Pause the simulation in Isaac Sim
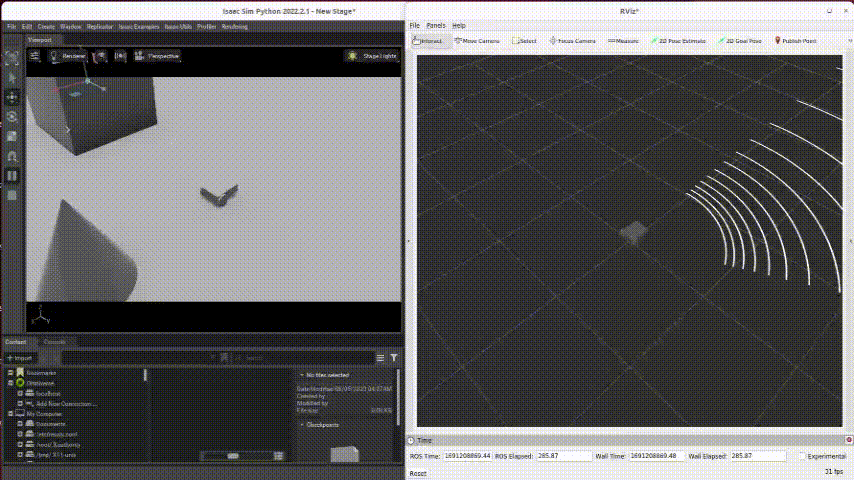The image size is (854, 480). (11, 176)
